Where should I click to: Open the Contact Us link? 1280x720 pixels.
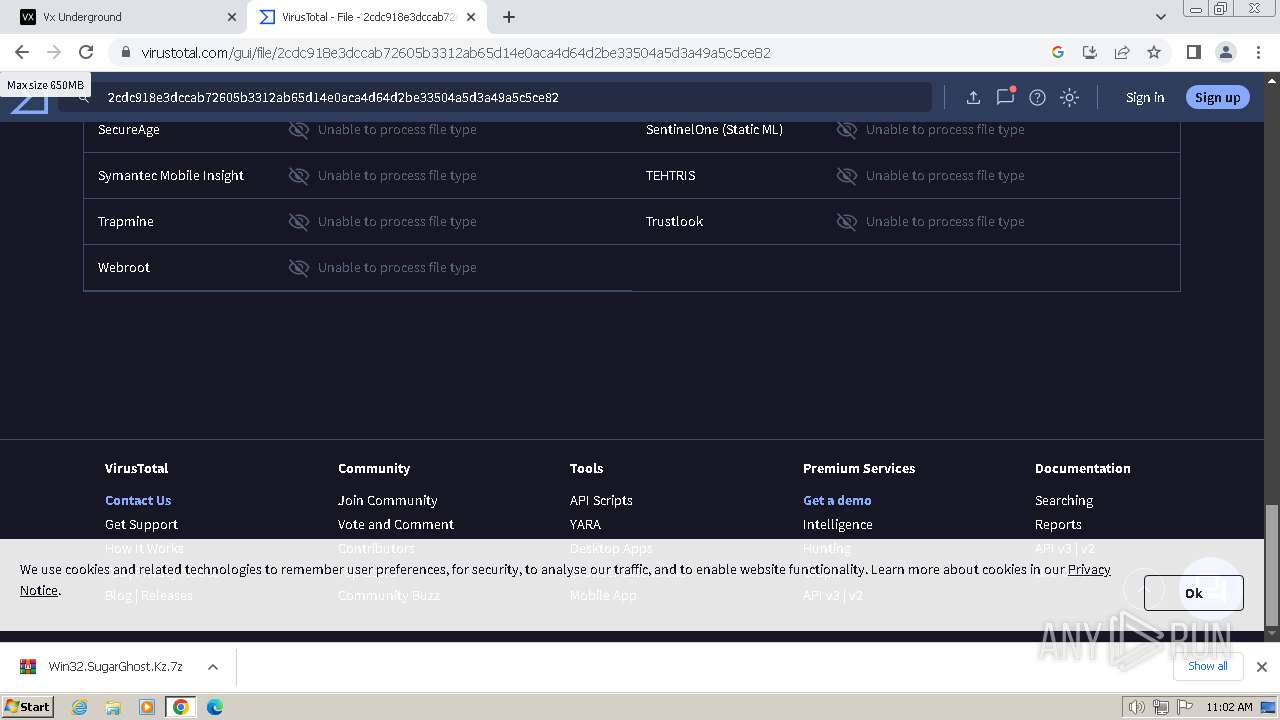pos(138,500)
